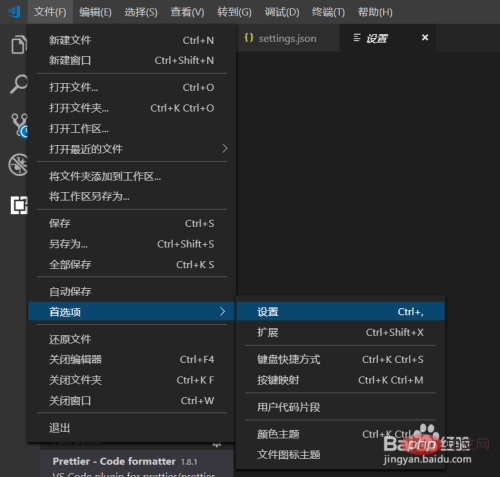Select 设置 in the preferences submenu

341,312
